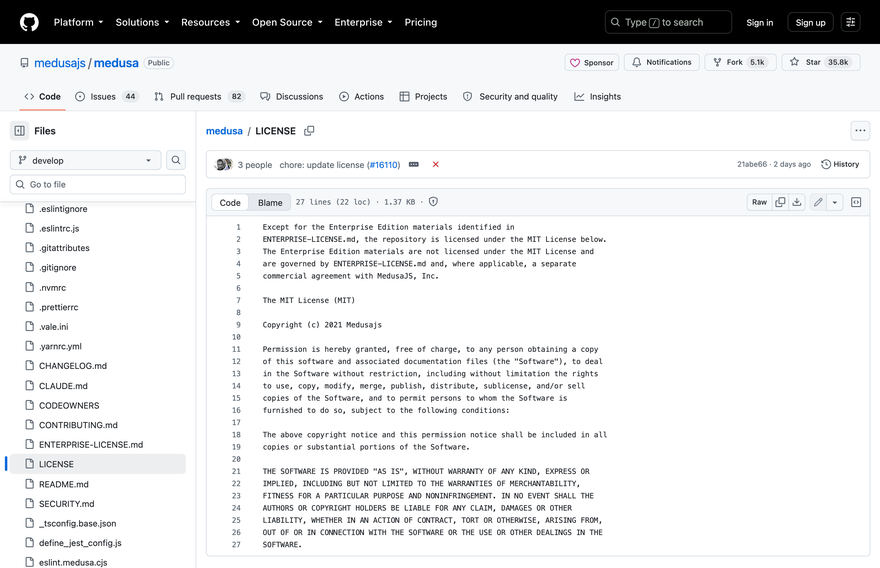
Task: Open the symbols panel icon
Action: (x=856, y=202)
